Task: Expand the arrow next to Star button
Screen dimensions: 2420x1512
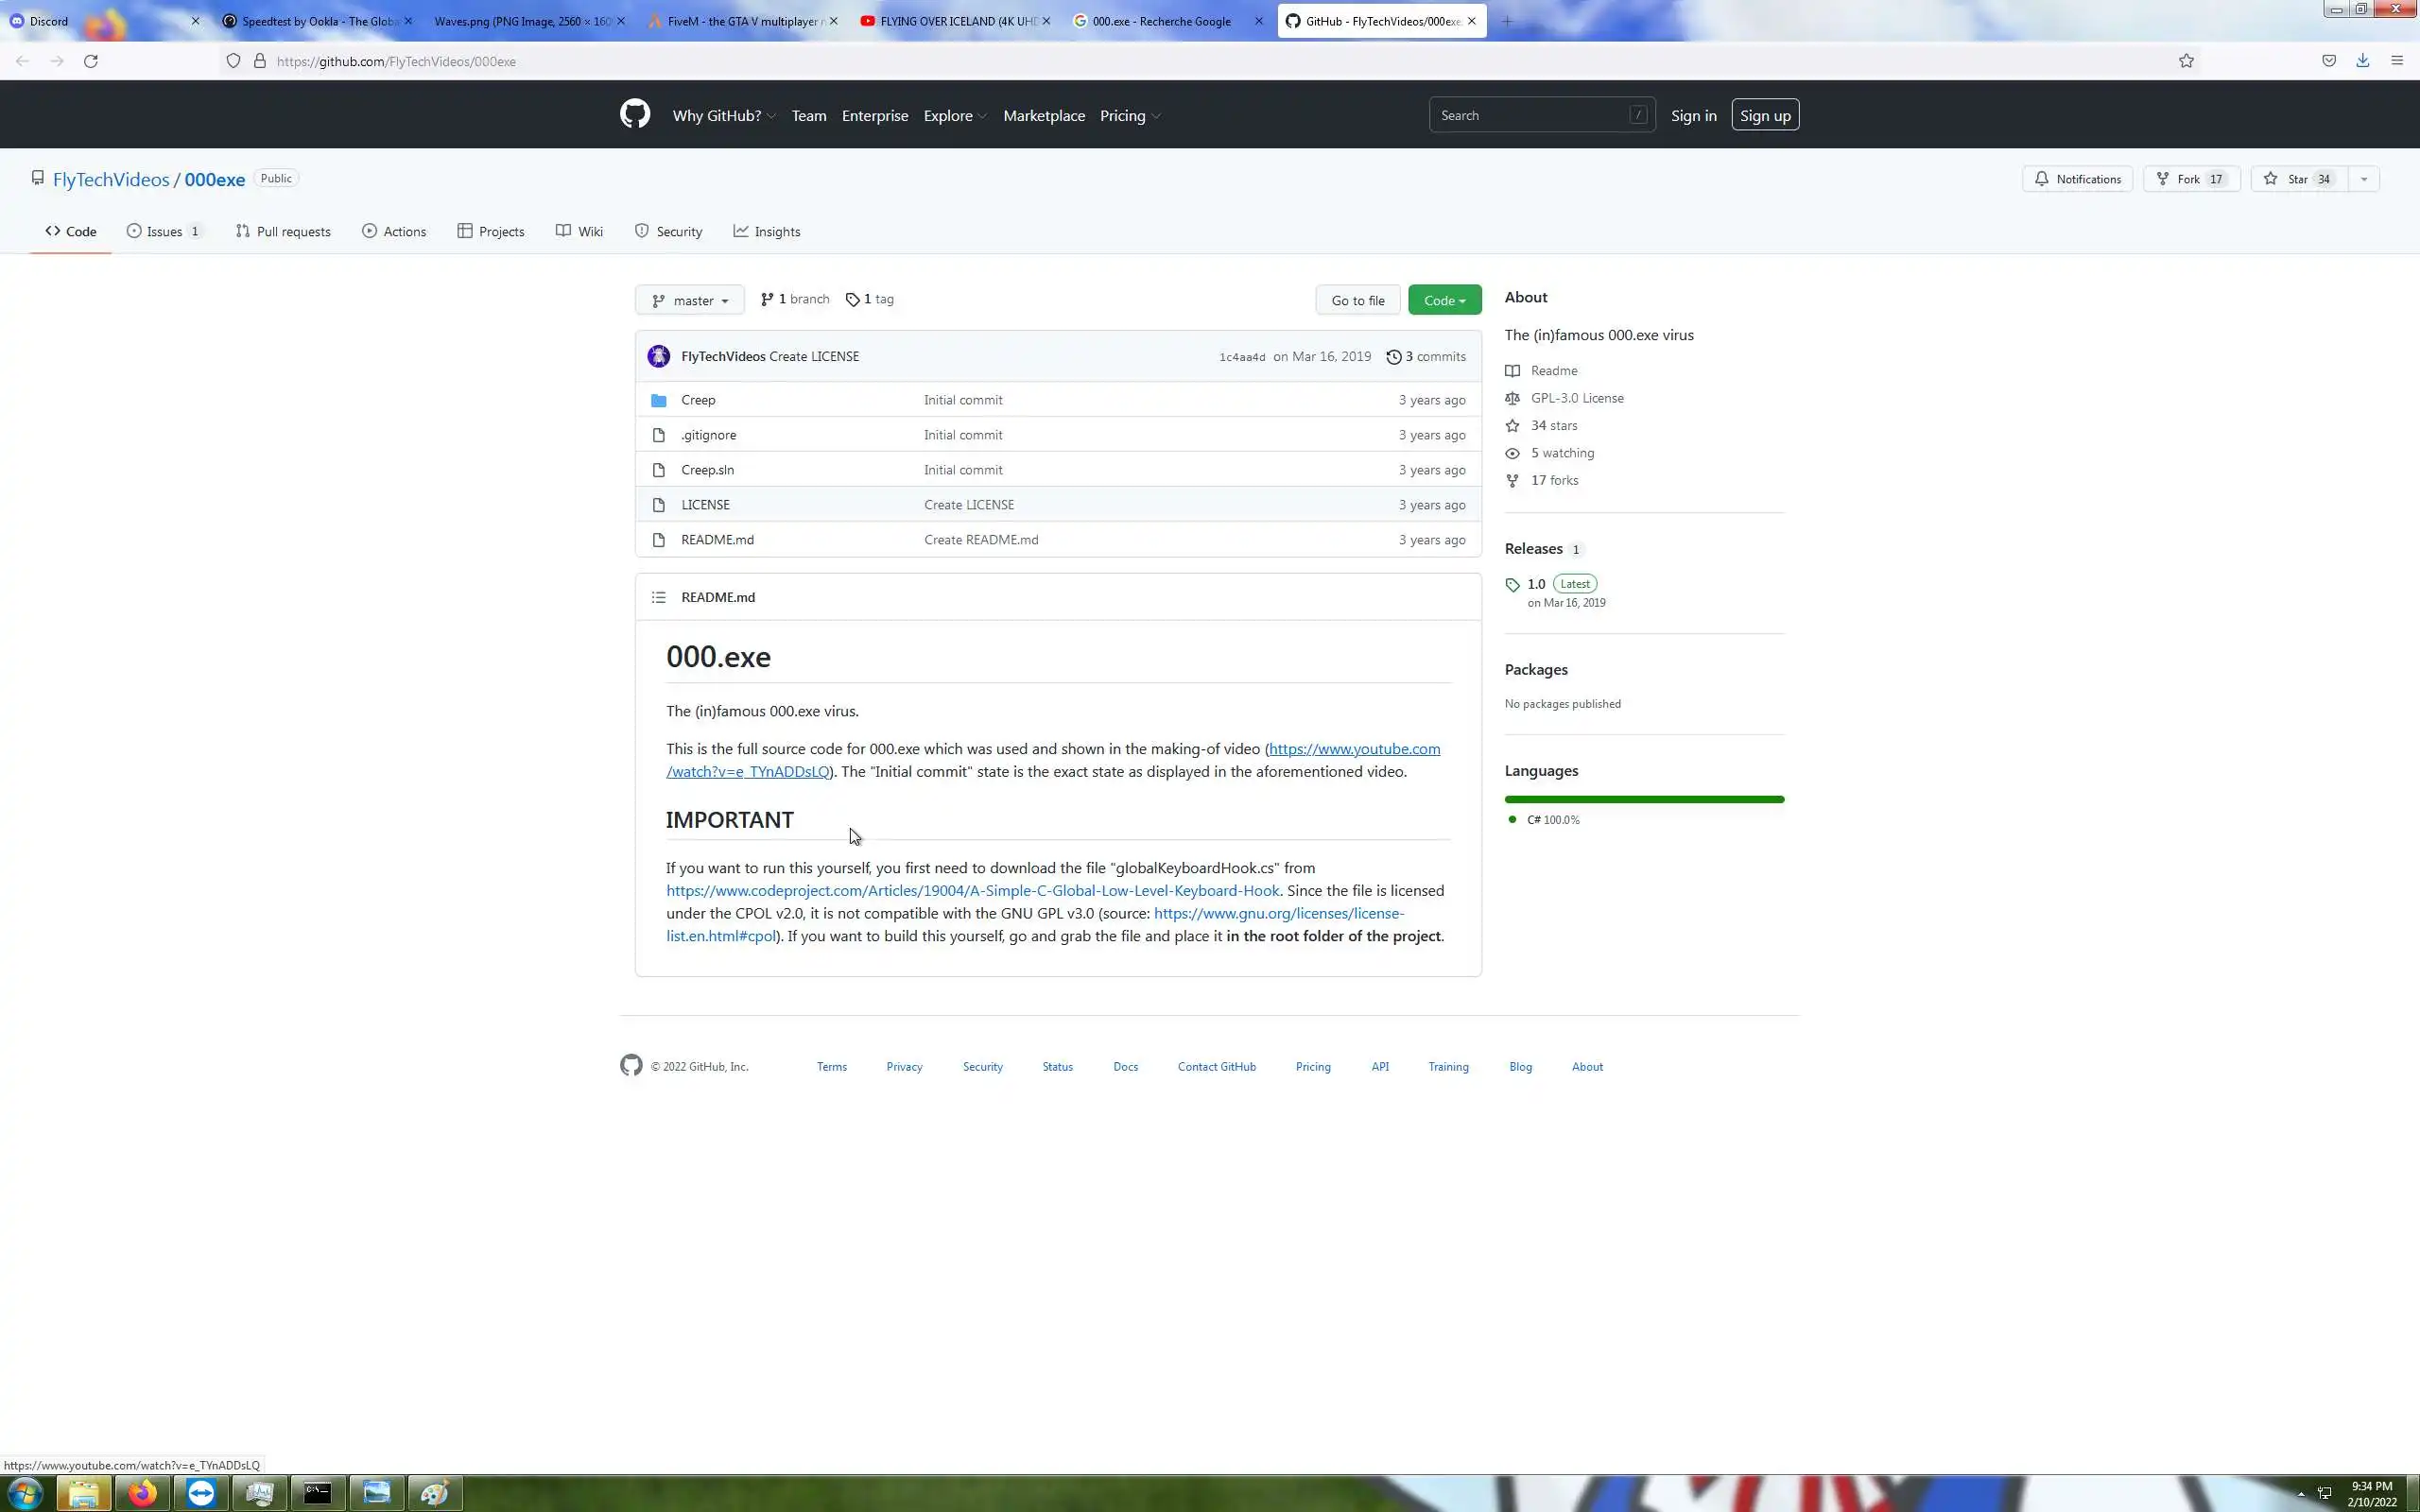Action: [2363, 179]
